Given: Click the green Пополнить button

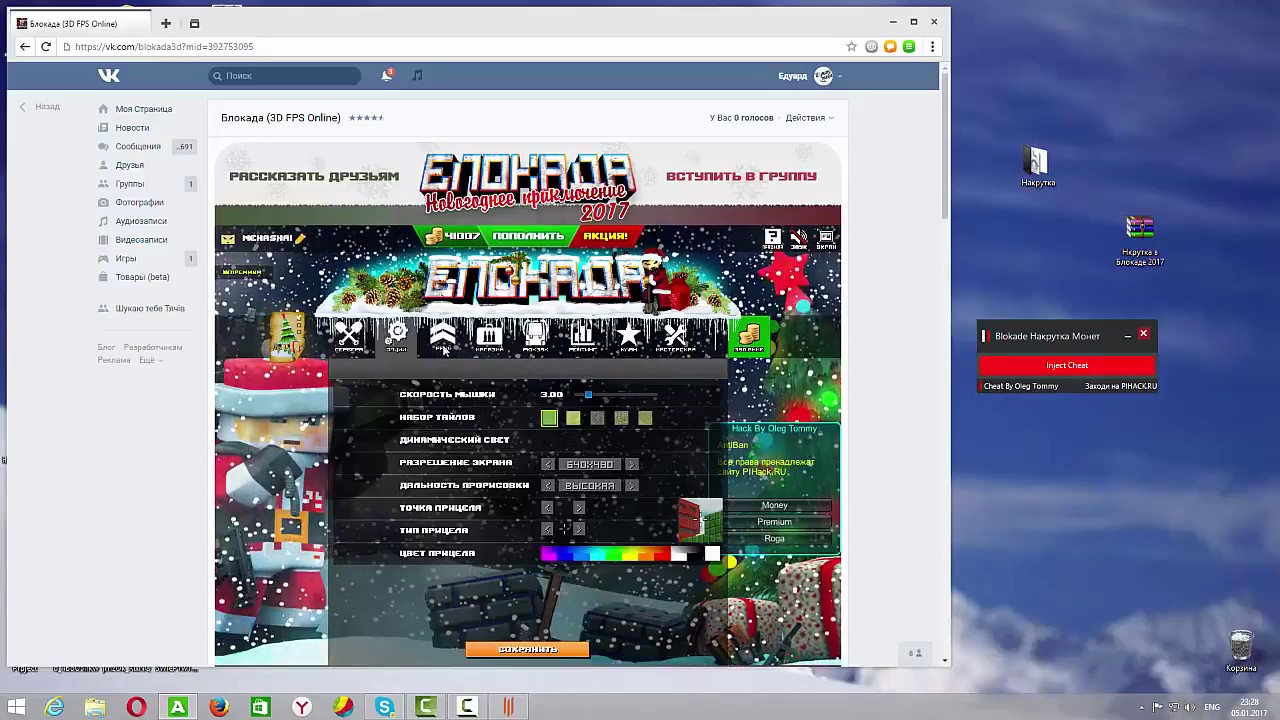Looking at the screenshot, I should click(x=528, y=236).
